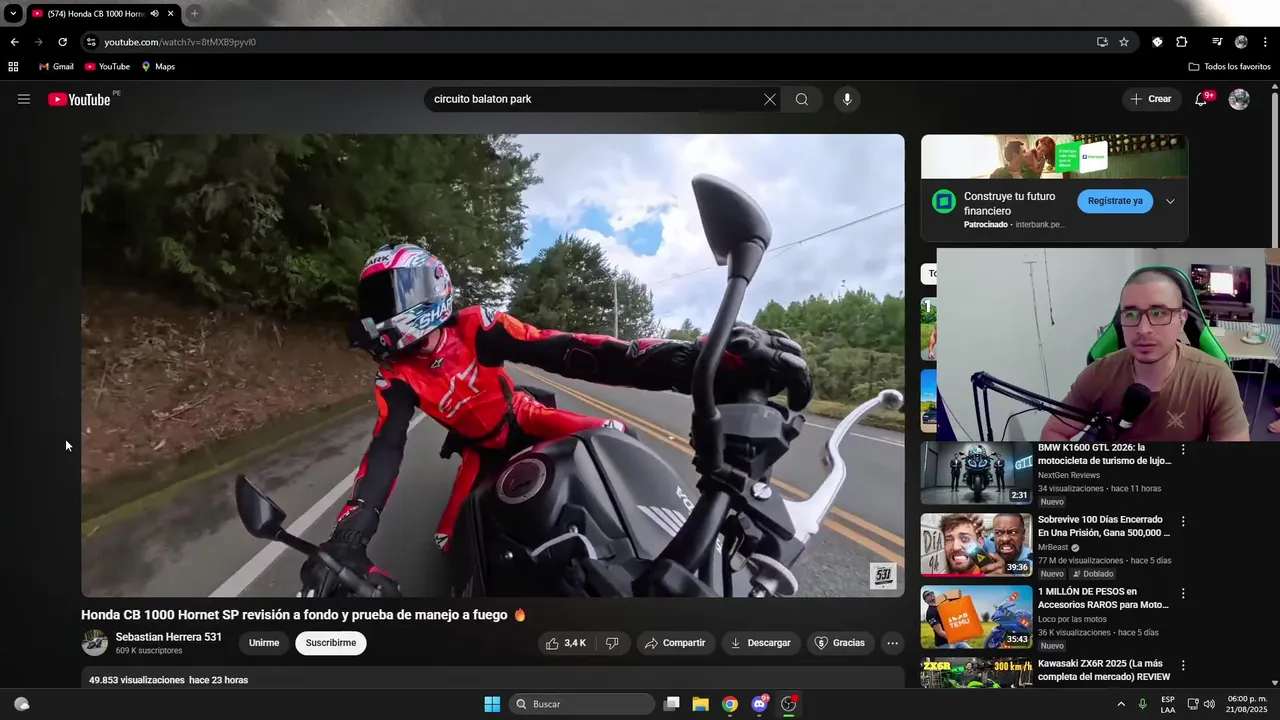The image size is (1280, 720).
Task: Mute the tab using the speaker icon
Action: point(155,14)
